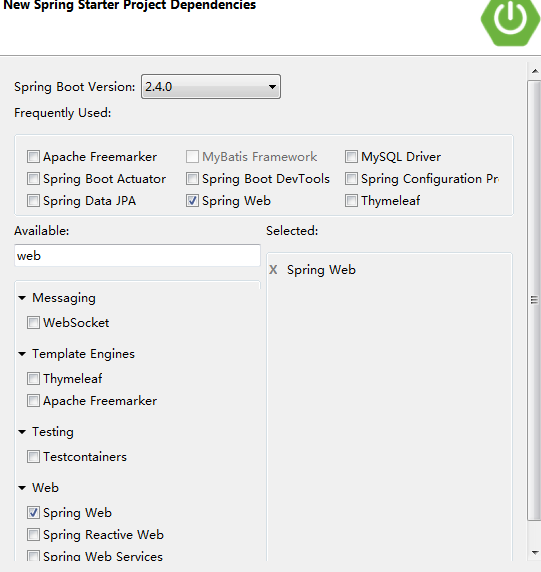Click the scrollbar down arrow
Viewport: 541px width, 572px height.
(x=535, y=553)
